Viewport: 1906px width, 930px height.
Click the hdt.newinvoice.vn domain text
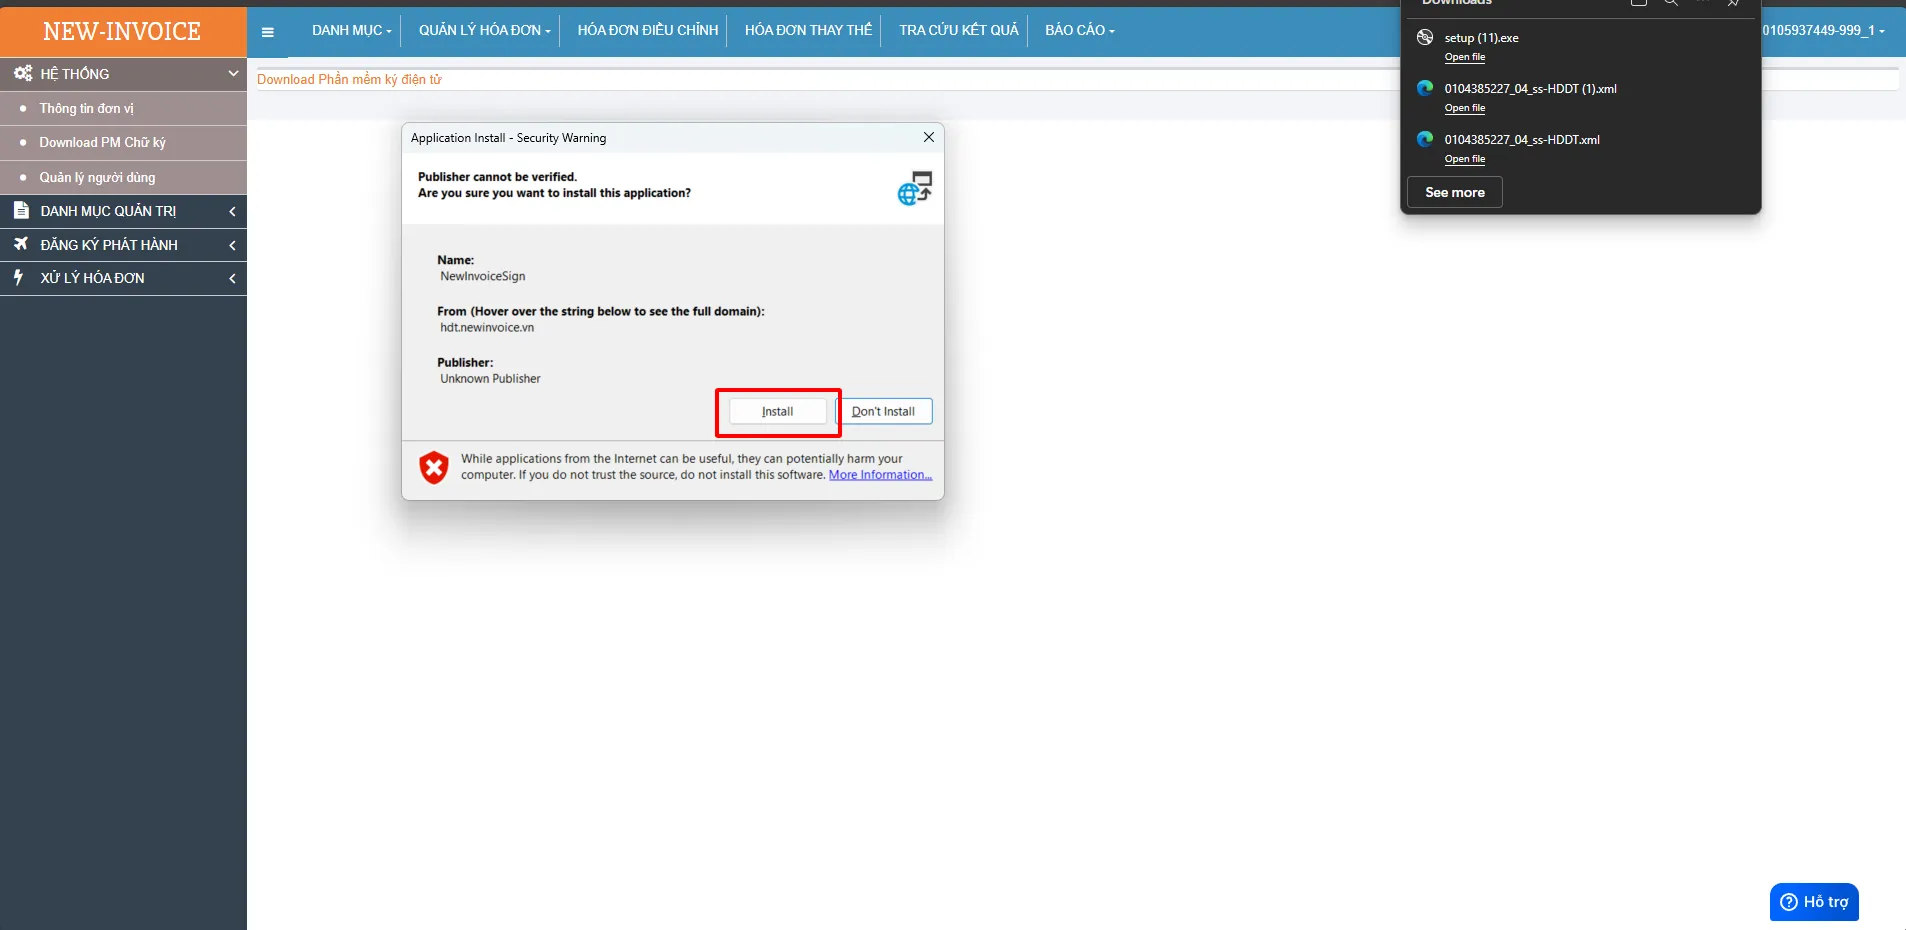click(x=487, y=328)
